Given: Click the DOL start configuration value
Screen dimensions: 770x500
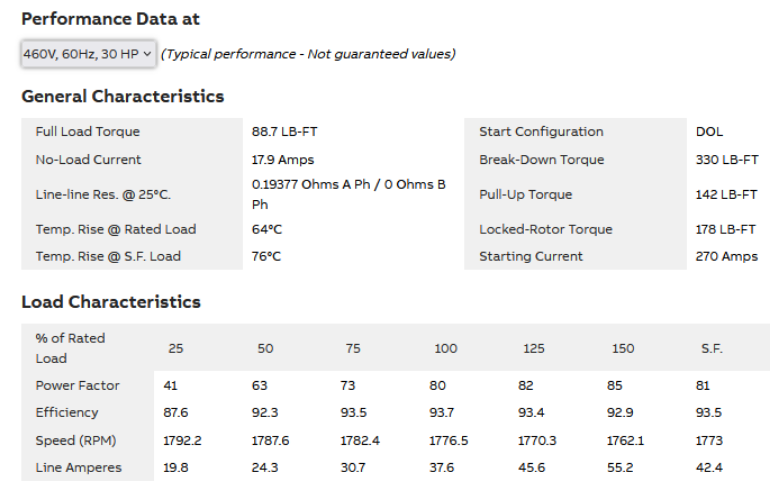Looking at the screenshot, I should 709,131.
